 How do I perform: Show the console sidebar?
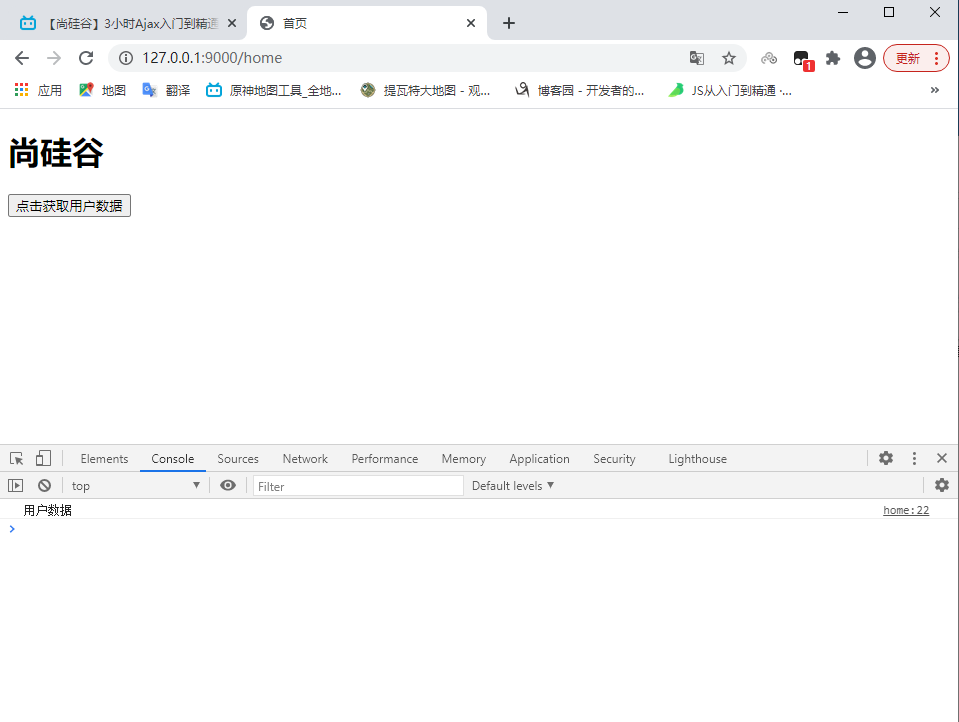15,486
